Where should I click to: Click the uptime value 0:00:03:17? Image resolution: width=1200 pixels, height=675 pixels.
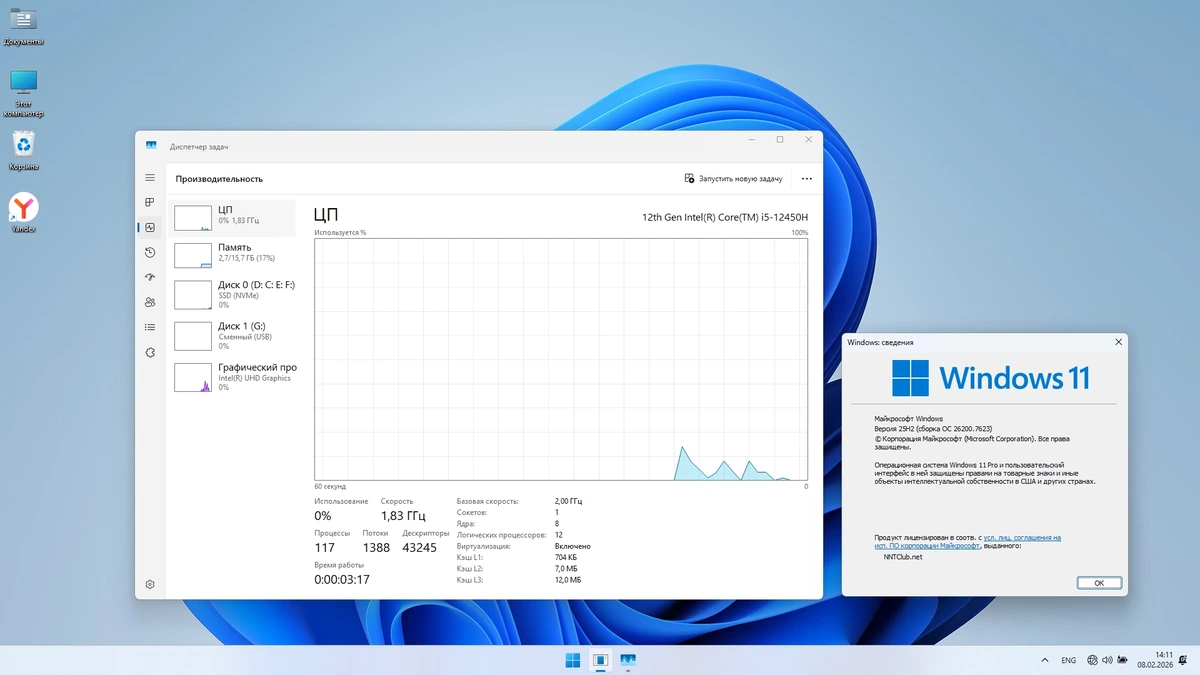tap(342, 580)
